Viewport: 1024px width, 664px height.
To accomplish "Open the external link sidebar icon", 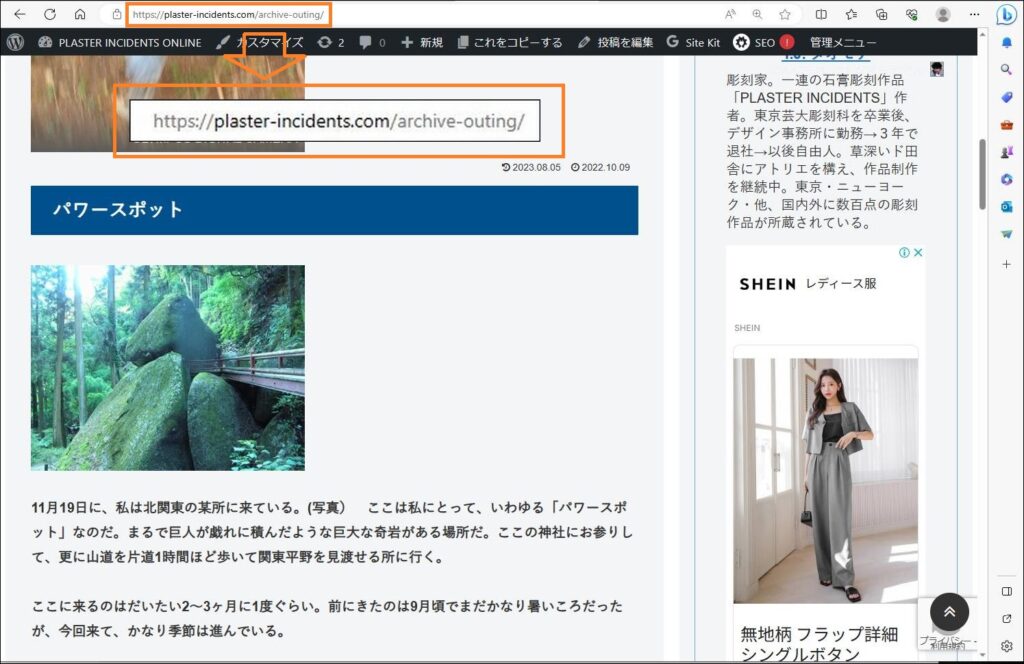I will click(x=1006, y=618).
